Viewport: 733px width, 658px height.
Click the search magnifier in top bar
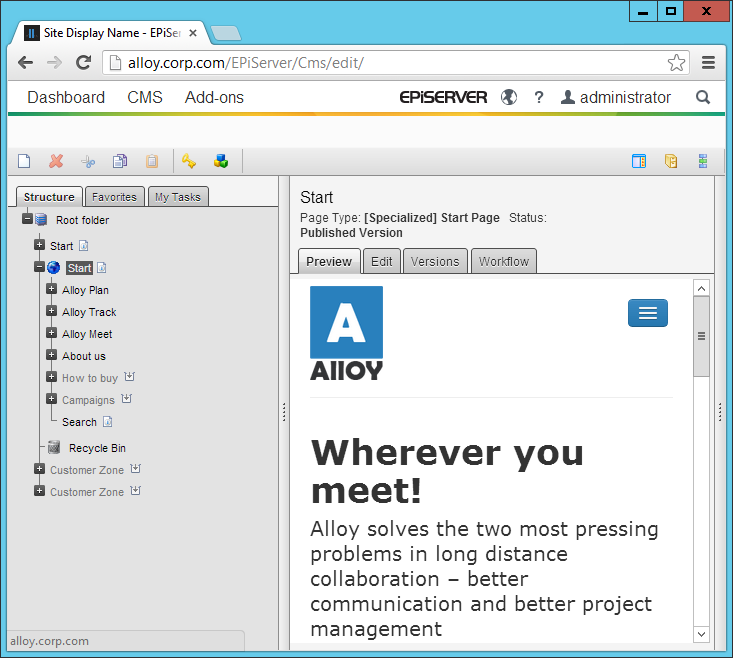[703, 97]
